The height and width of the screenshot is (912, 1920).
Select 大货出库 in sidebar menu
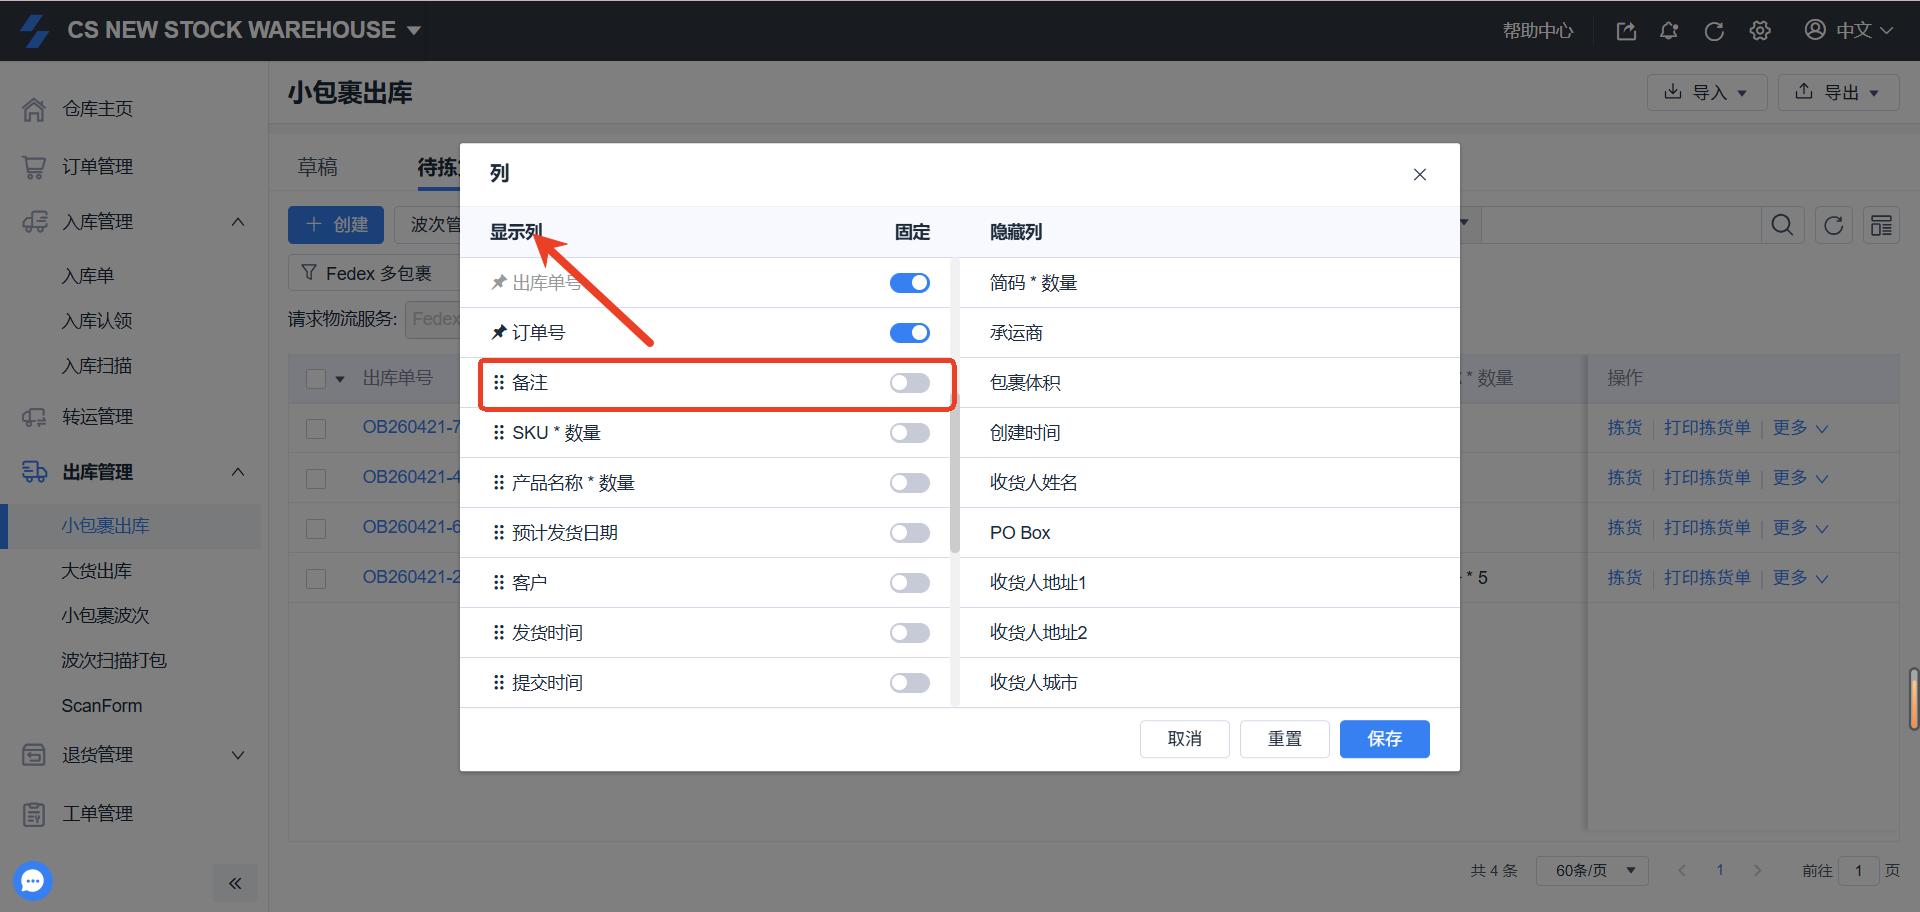click(x=97, y=571)
